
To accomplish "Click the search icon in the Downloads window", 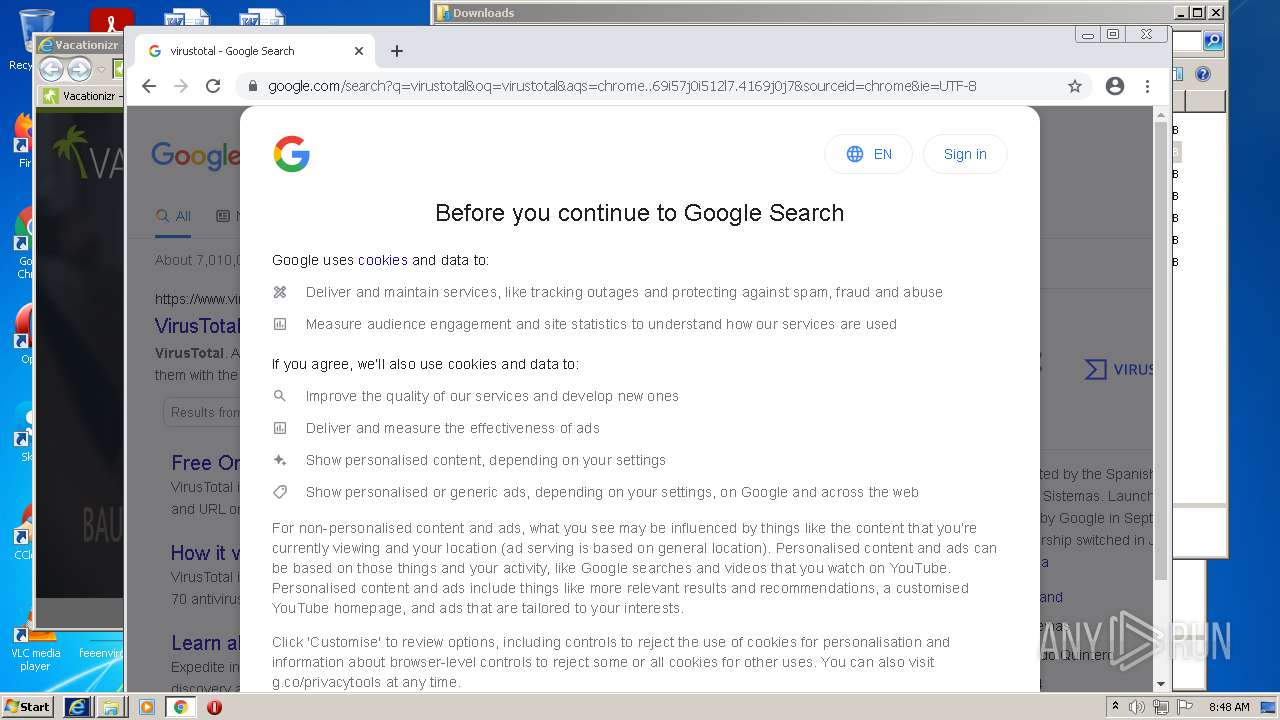I will pyautogui.click(x=1213, y=41).
